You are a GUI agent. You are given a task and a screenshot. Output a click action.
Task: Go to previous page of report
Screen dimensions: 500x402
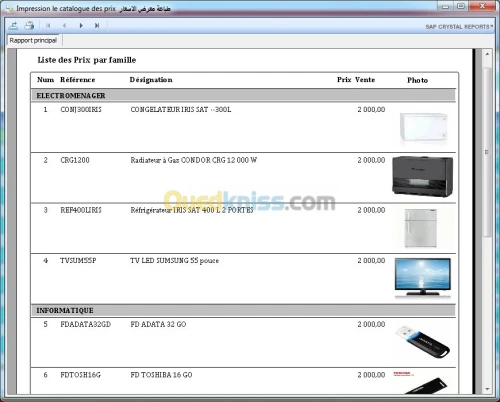[65, 25]
